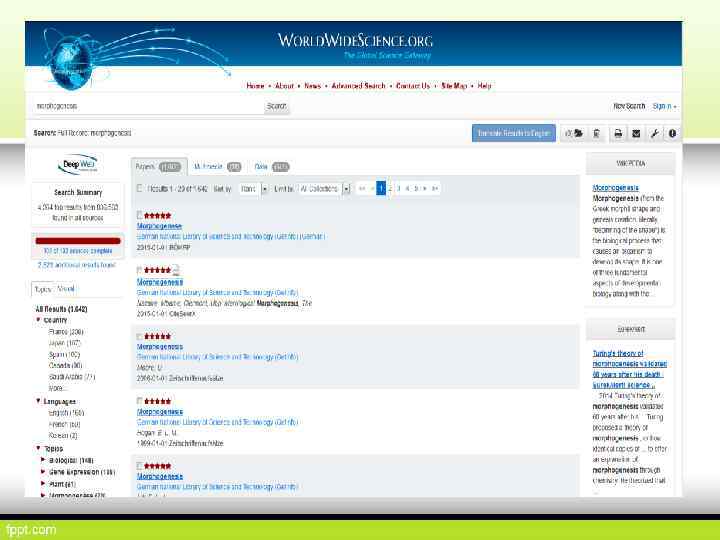Expand the Gene Expression topic
Image resolution: width=720 pixels, height=540 pixels.
click(43, 472)
